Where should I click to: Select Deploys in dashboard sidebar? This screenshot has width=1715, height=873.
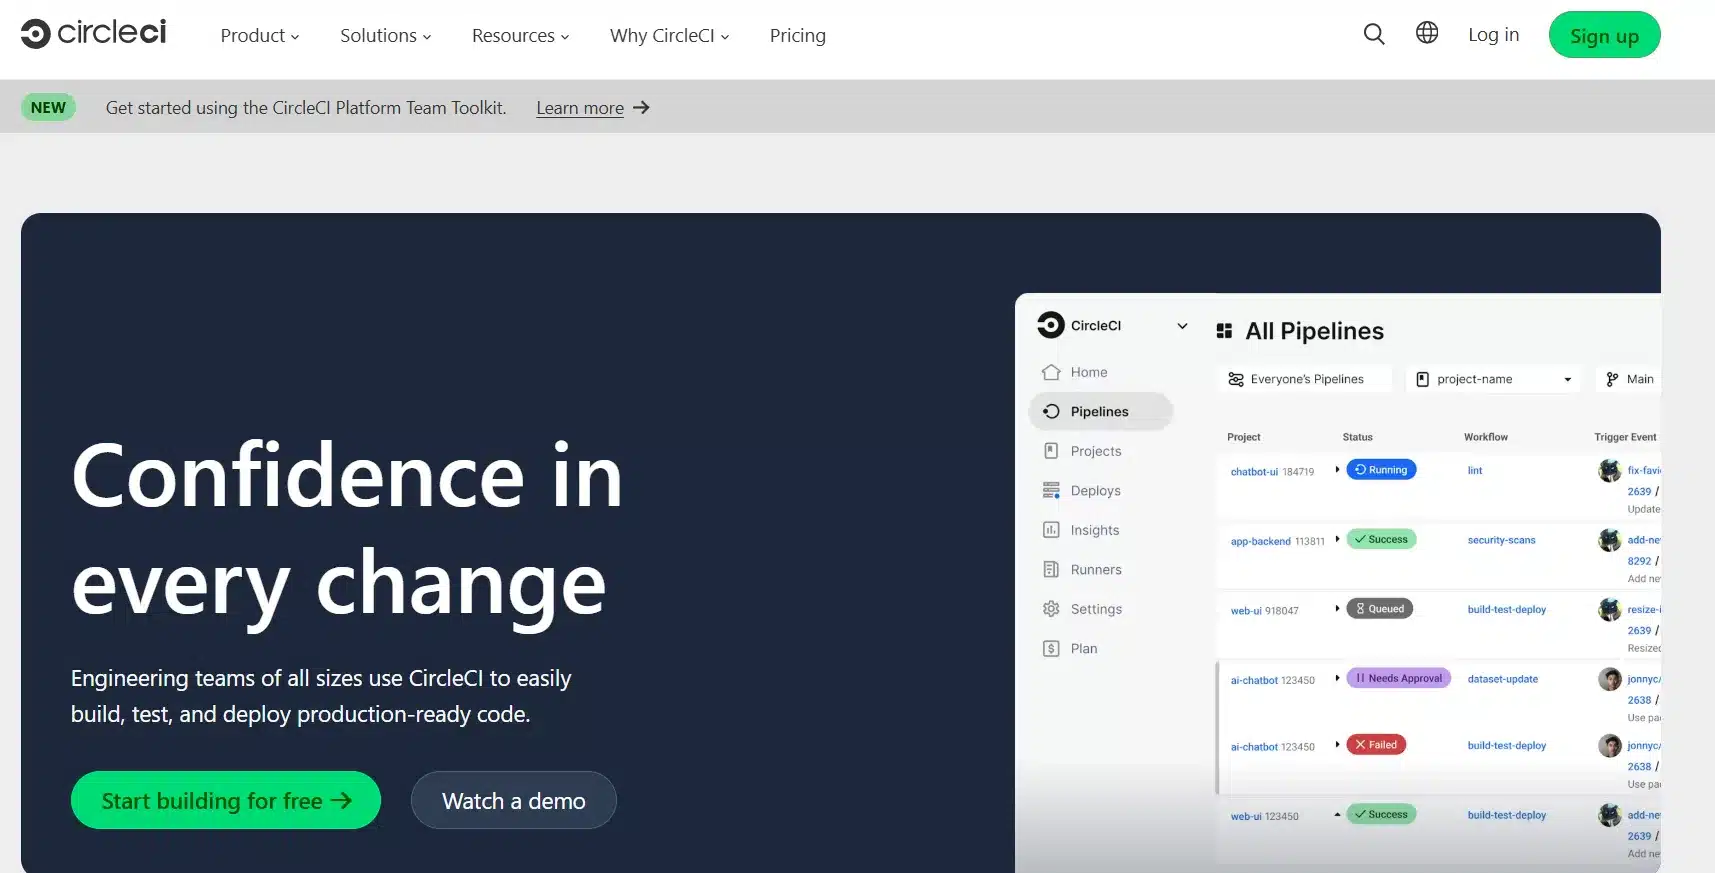click(1096, 490)
